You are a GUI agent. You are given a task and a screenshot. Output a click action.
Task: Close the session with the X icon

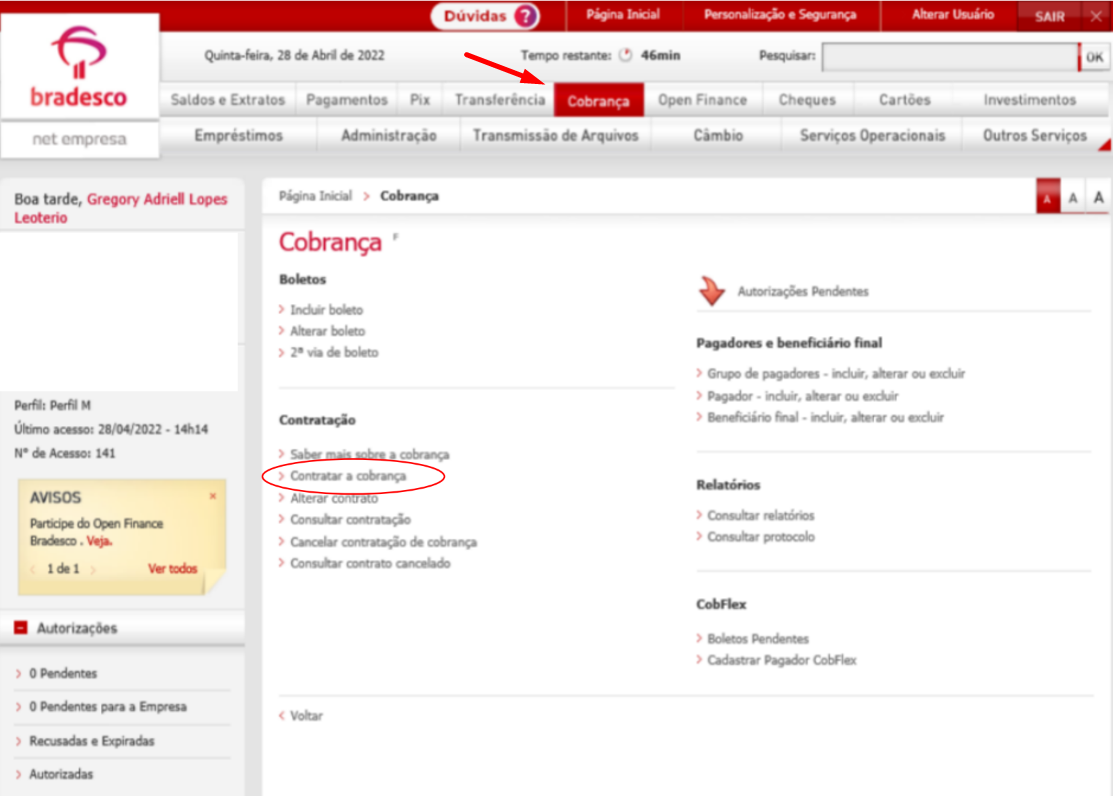coord(1095,16)
